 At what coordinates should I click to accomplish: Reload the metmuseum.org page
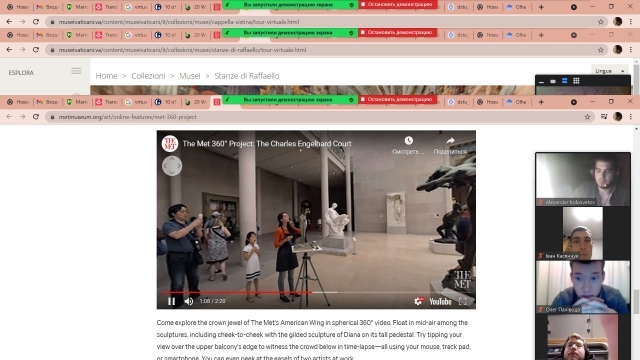tap(36, 117)
